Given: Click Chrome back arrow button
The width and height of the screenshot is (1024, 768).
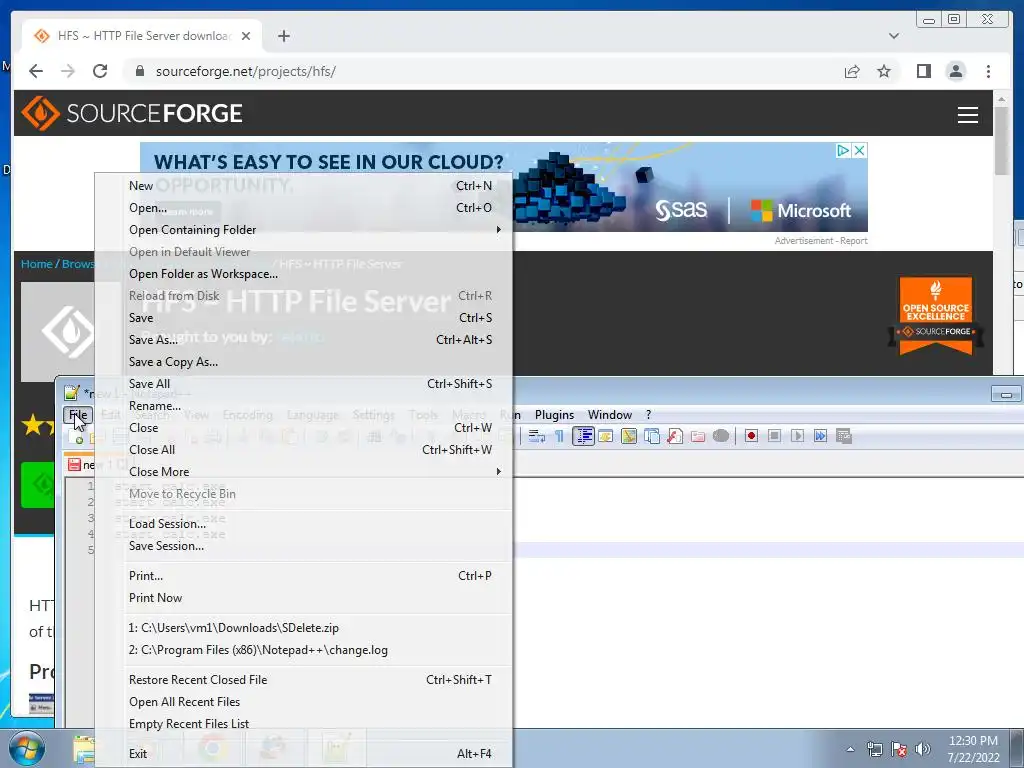Looking at the screenshot, I should (x=36, y=71).
